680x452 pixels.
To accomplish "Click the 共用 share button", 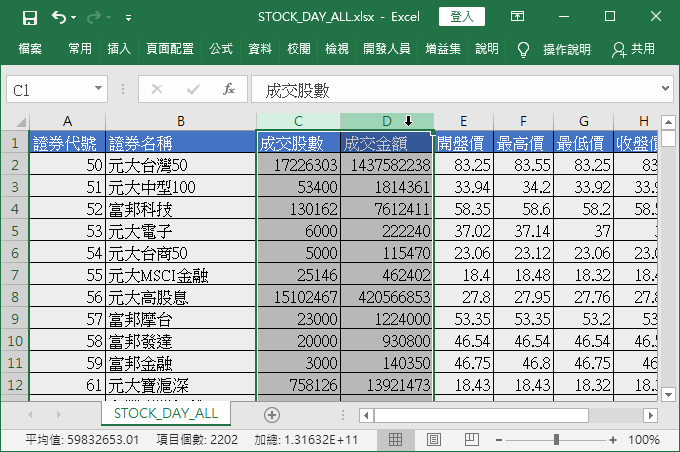I will pyautogui.click(x=634, y=49).
